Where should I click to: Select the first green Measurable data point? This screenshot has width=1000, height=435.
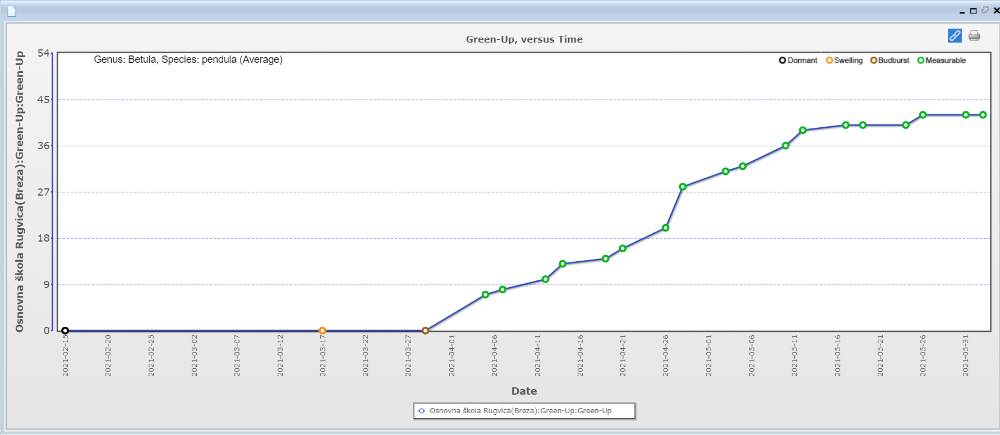tap(485, 295)
